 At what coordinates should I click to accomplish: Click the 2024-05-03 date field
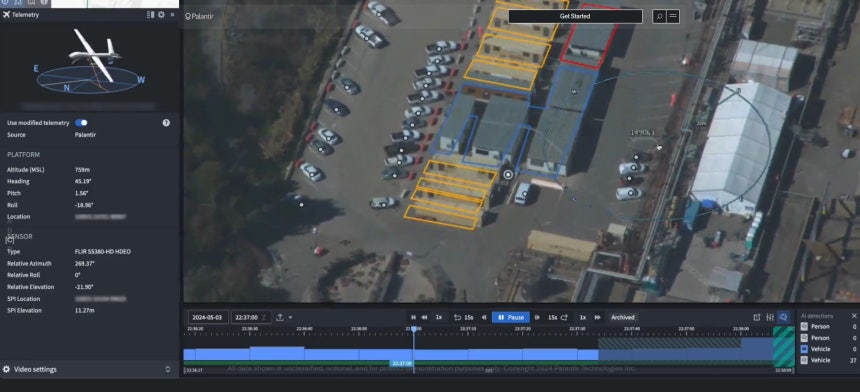pos(208,317)
